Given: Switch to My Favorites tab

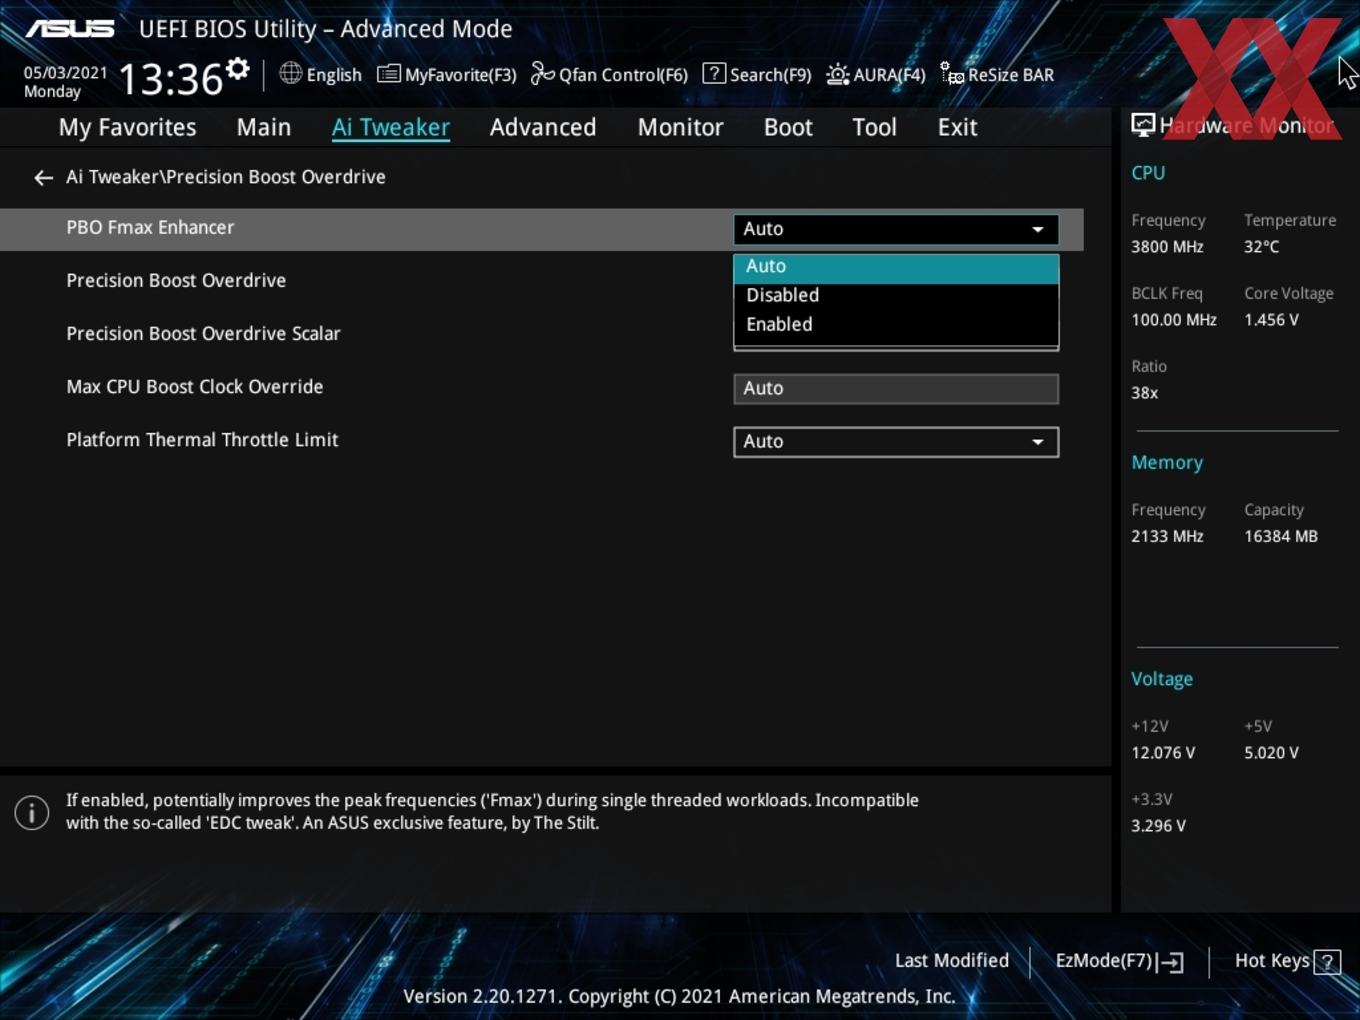Looking at the screenshot, I should pos(127,127).
